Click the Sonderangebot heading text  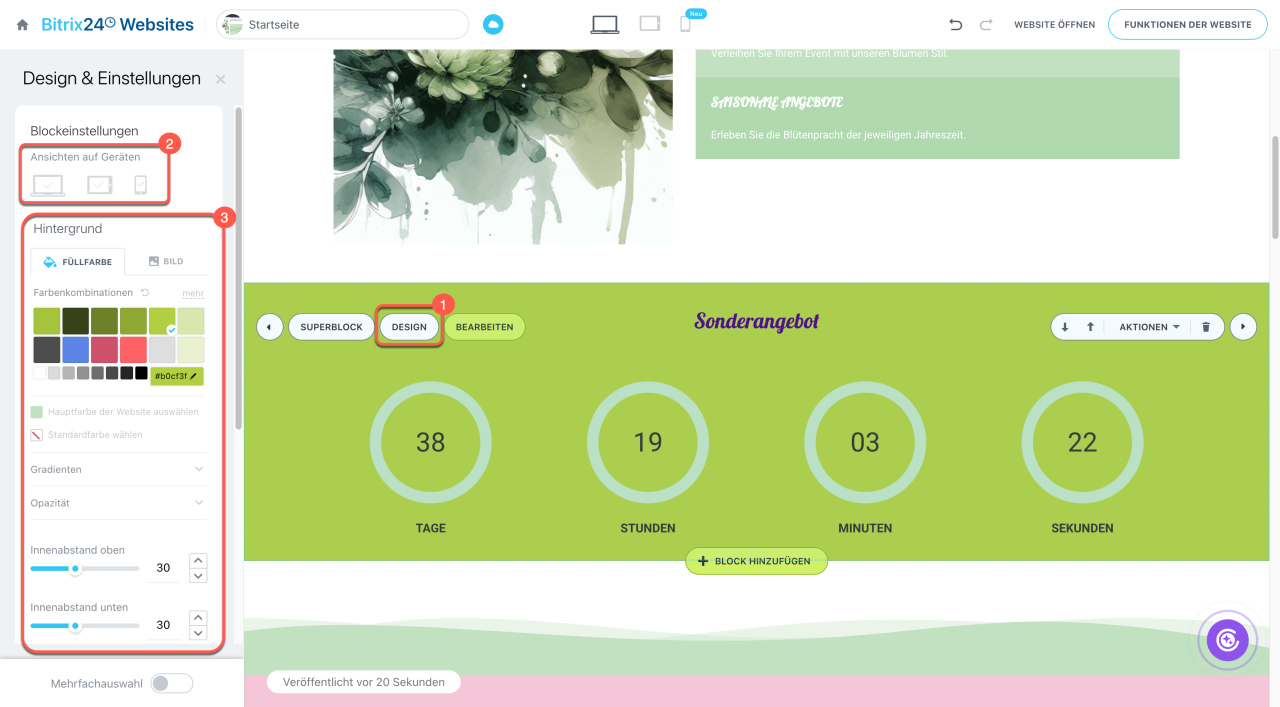[757, 321]
